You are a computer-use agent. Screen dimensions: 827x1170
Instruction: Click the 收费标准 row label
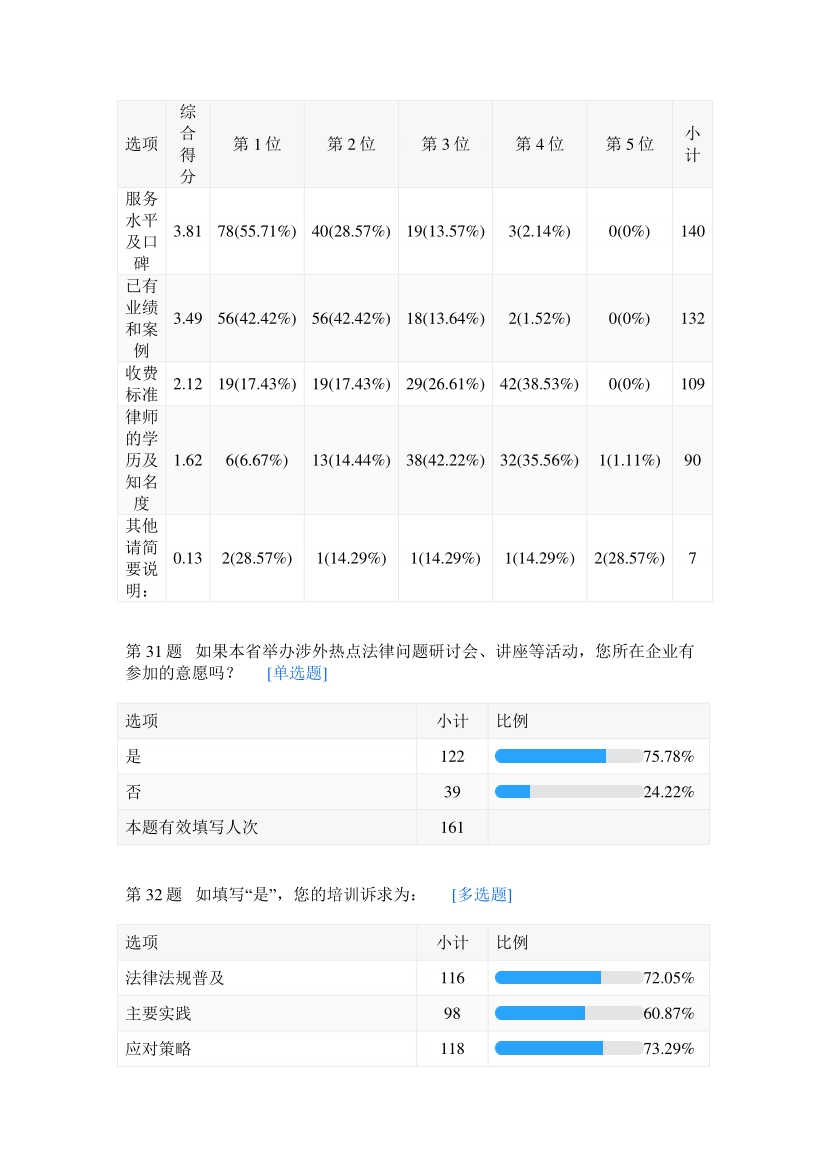[x=141, y=384]
